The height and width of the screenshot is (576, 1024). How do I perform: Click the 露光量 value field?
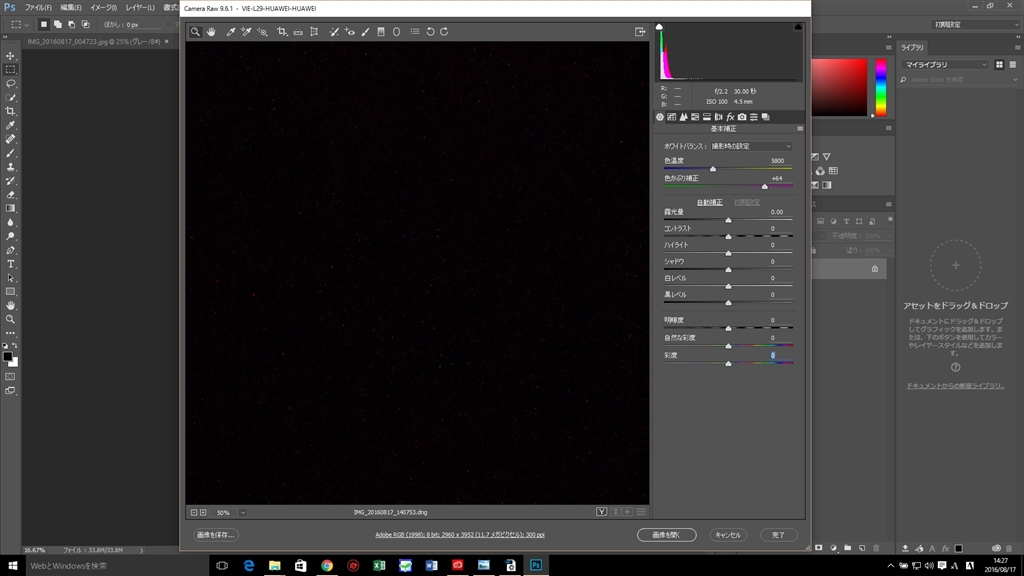click(x=777, y=212)
